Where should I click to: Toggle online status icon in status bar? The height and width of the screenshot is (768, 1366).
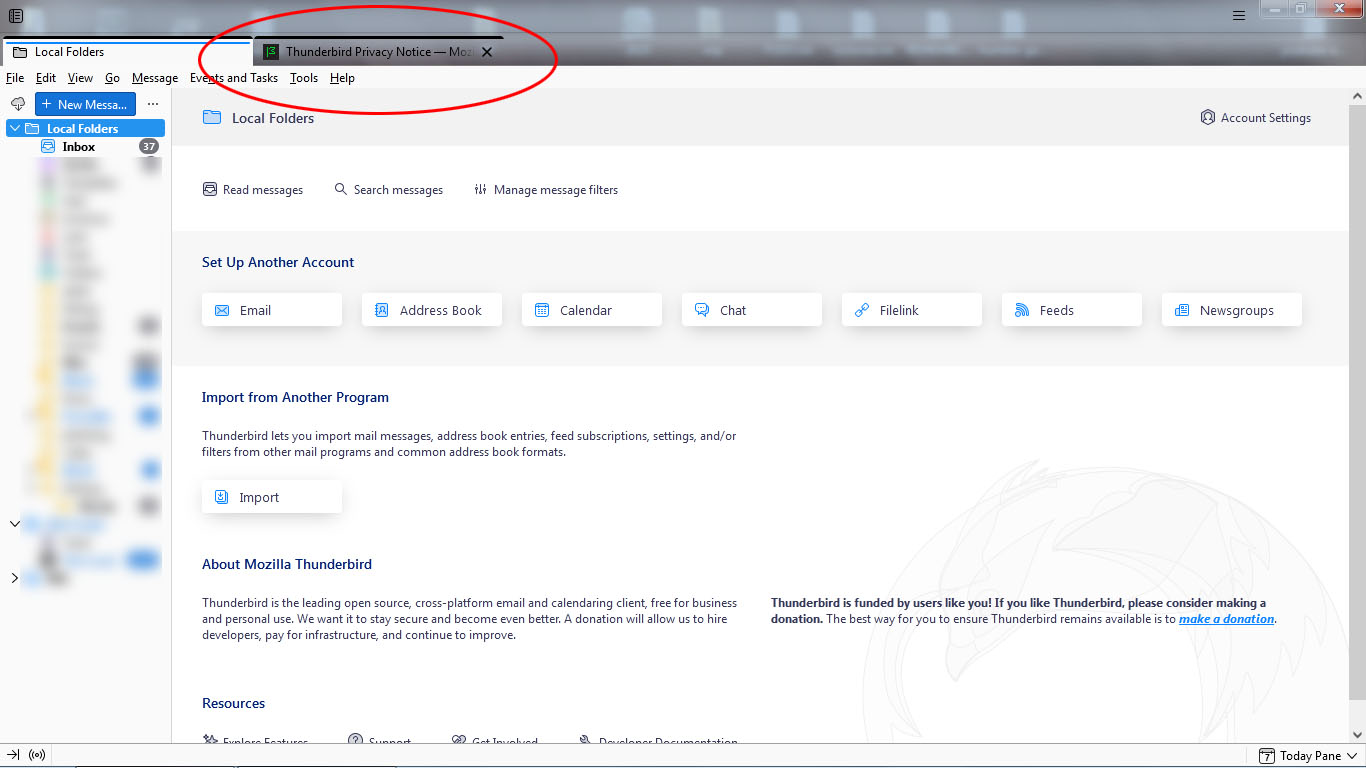click(x=38, y=756)
